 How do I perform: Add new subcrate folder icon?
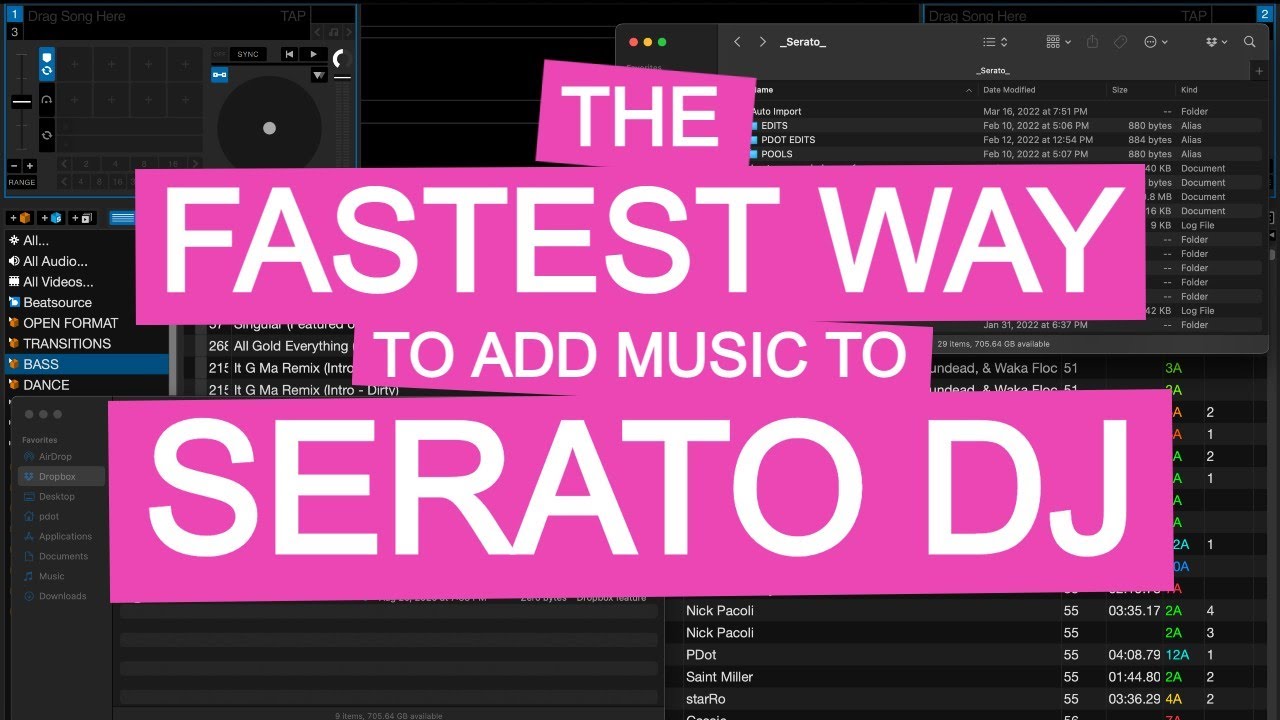(82, 218)
